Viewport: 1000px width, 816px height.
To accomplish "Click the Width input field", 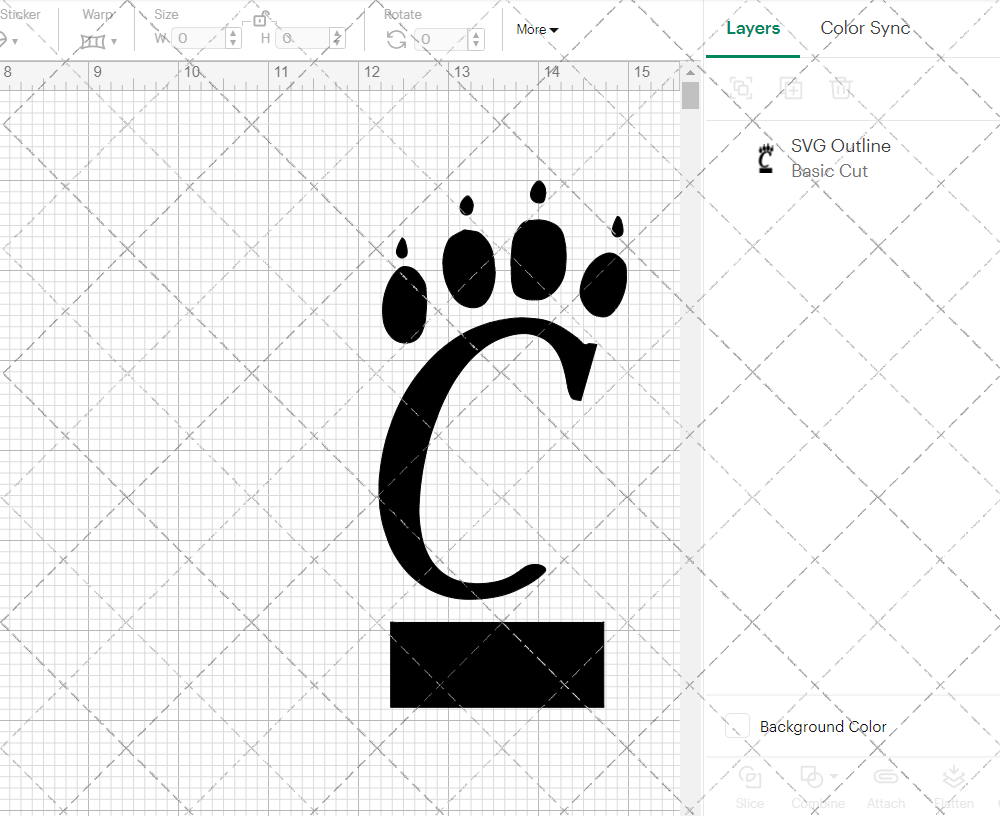I will click(x=200, y=38).
